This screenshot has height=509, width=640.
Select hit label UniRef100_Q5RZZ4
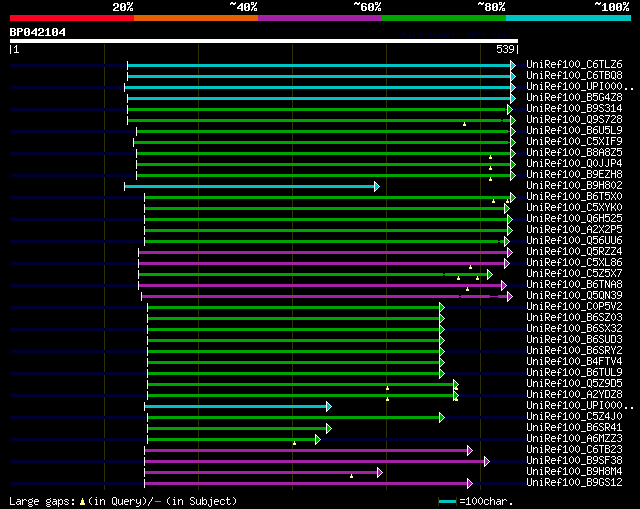point(574,252)
